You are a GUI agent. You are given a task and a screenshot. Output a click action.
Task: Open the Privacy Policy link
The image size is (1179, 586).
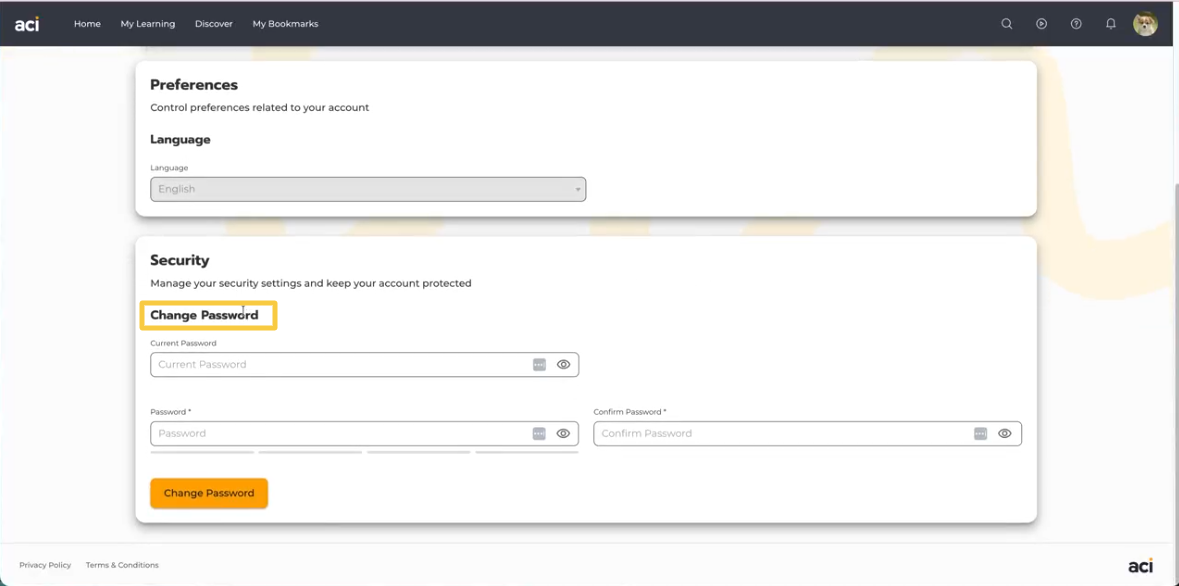(45, 565)
